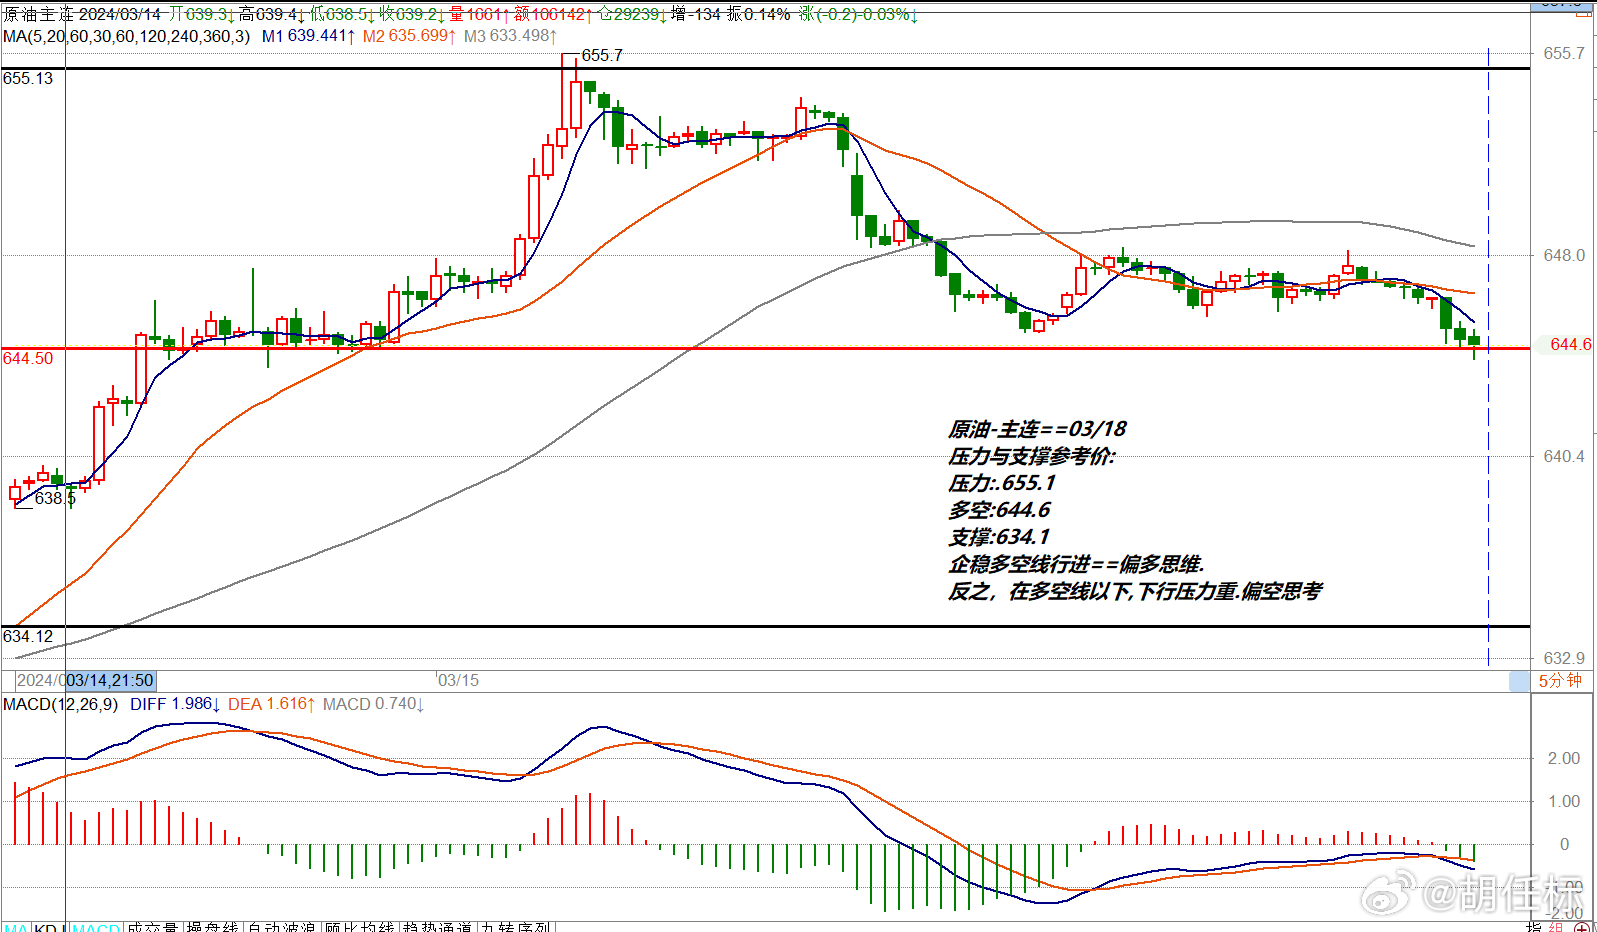Click the 03/14,21:50 cursor time label

click(109, 680)
